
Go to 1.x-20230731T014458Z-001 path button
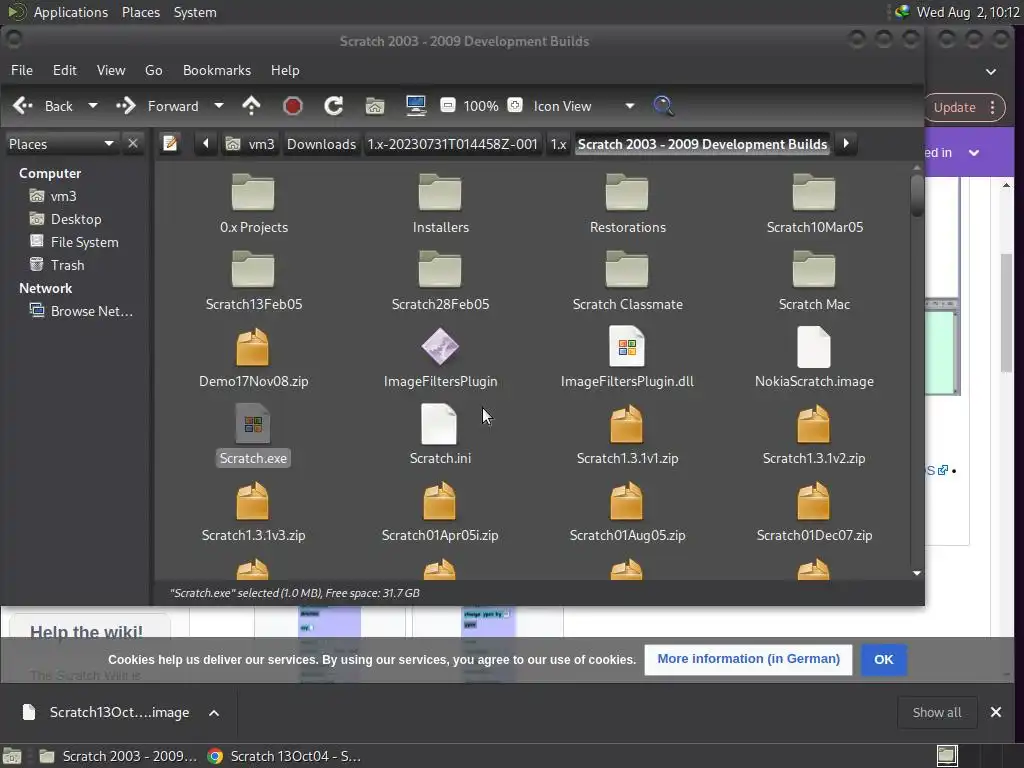(453, 144)
